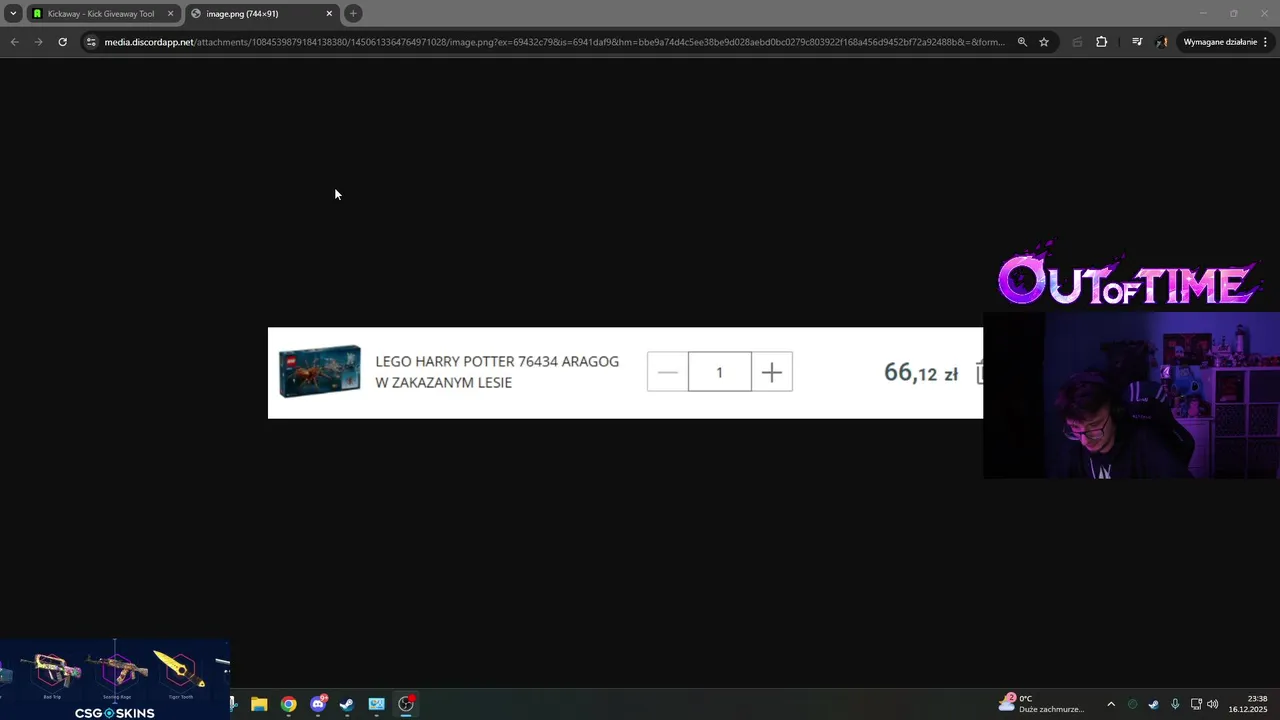The height and width of the screenshot is (720, 1280).
Task: Open the weather widget showing 0°C
Action: tap(1041, 703)
